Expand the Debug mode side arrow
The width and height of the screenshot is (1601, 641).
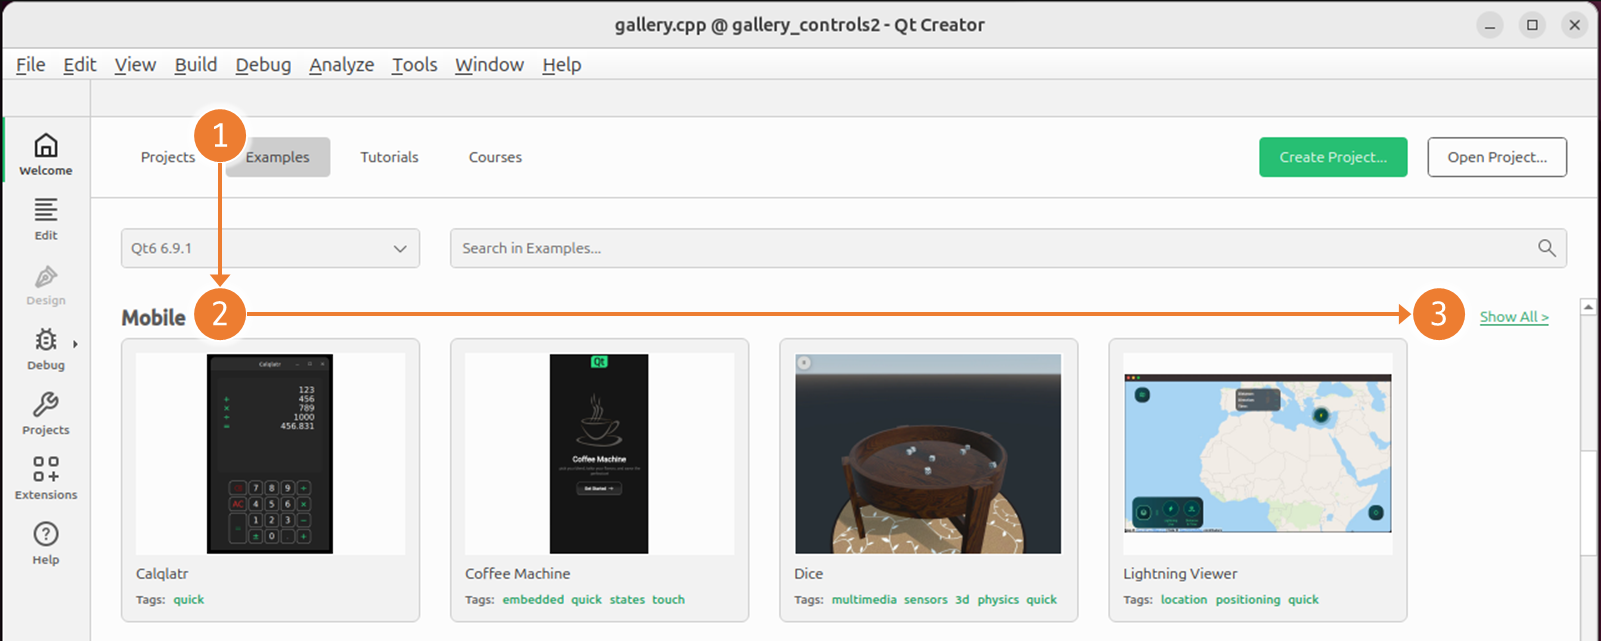[x=75, y=345]
